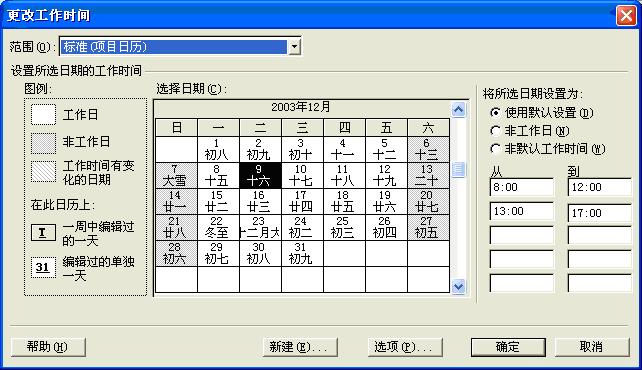Click the 一周中编辑过的一天 legend icon

(x=43, y=233)
